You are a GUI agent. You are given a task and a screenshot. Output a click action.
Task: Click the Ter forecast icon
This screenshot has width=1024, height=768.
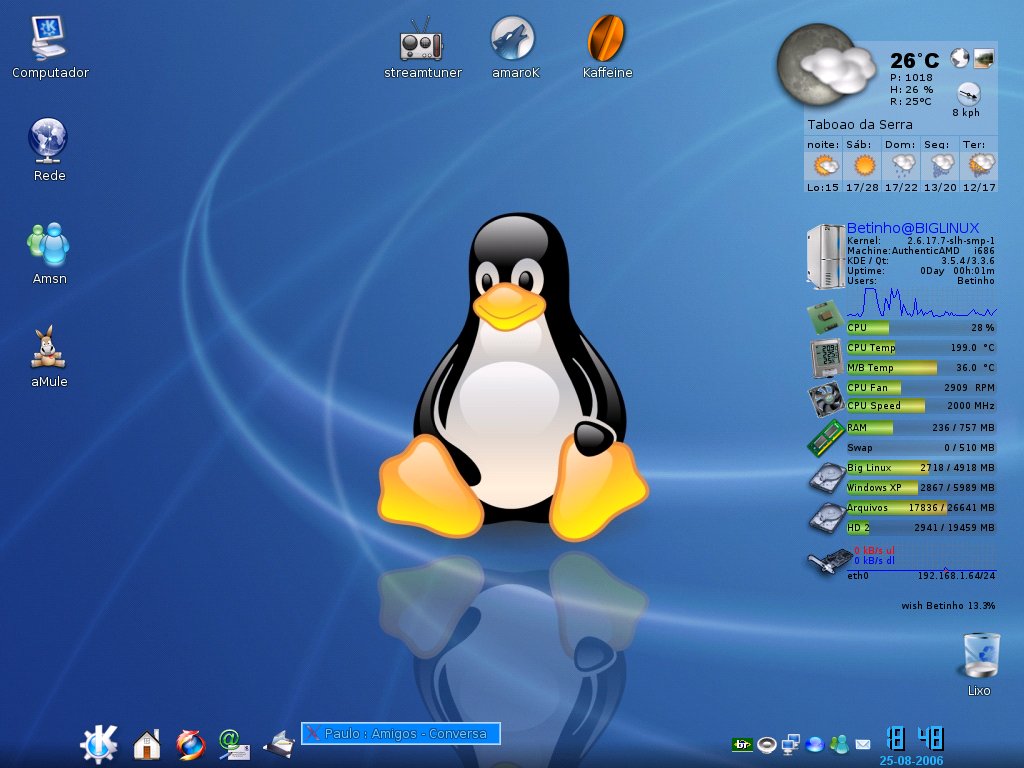click(x=981, y=165)
